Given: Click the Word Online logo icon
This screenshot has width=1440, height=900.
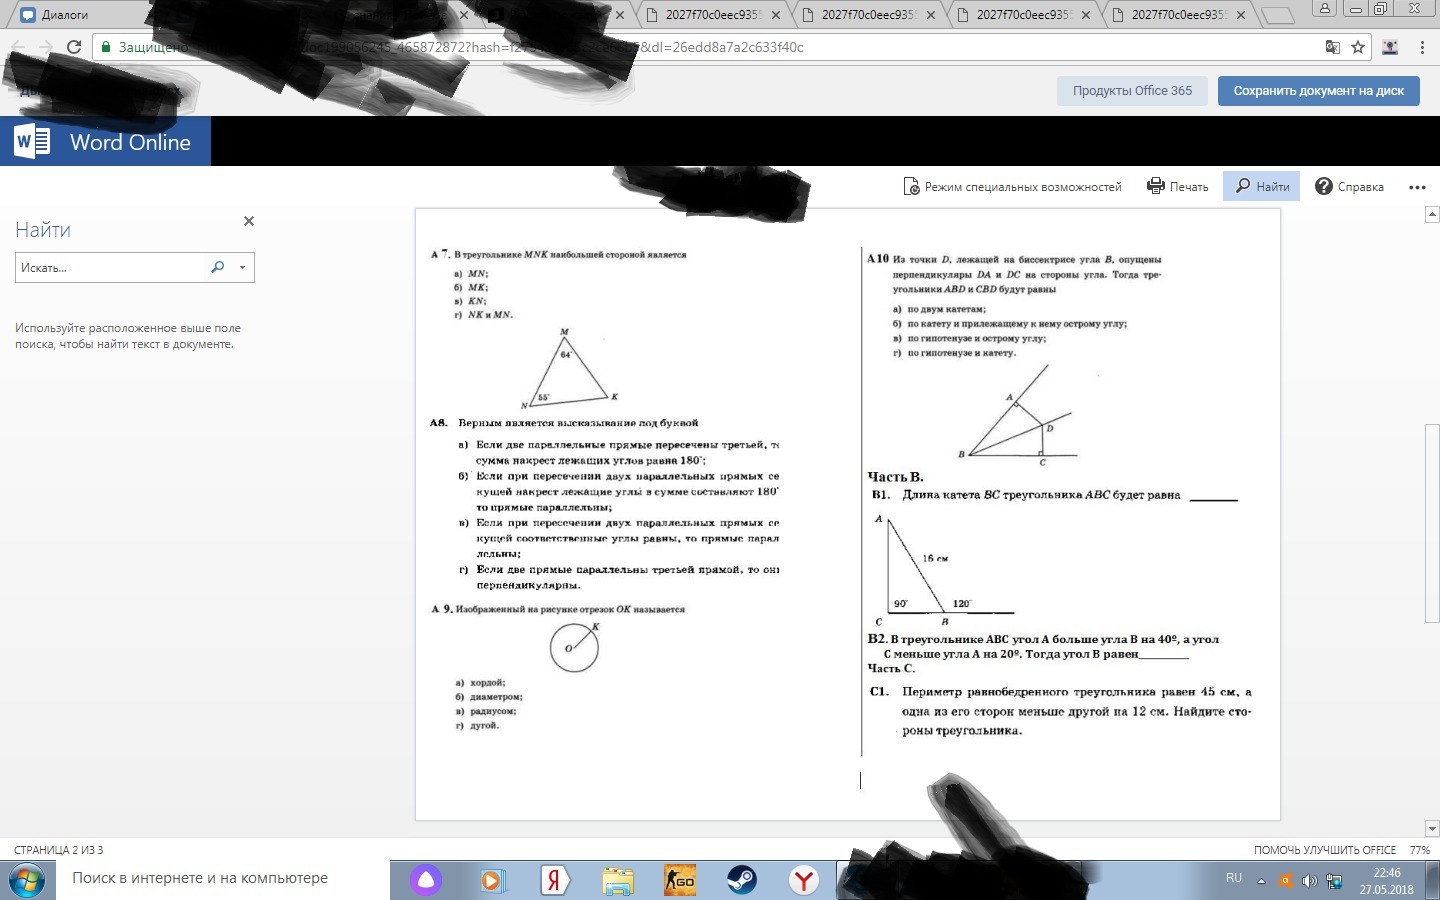Looking at the screenshot, I should [32, 141].
